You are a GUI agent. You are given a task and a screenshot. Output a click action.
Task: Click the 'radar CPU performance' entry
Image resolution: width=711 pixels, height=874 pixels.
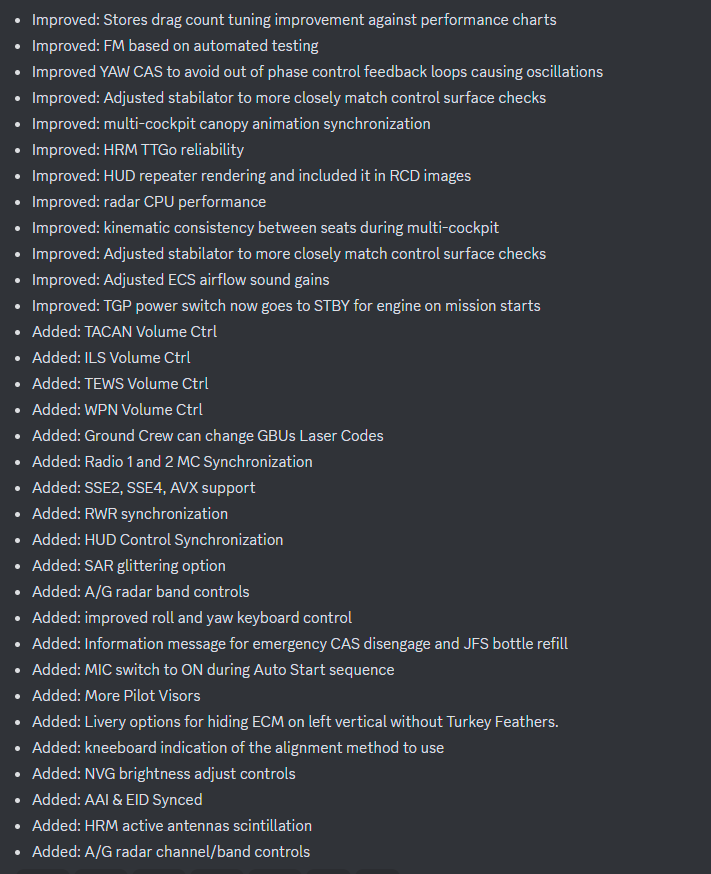[149, 202]
